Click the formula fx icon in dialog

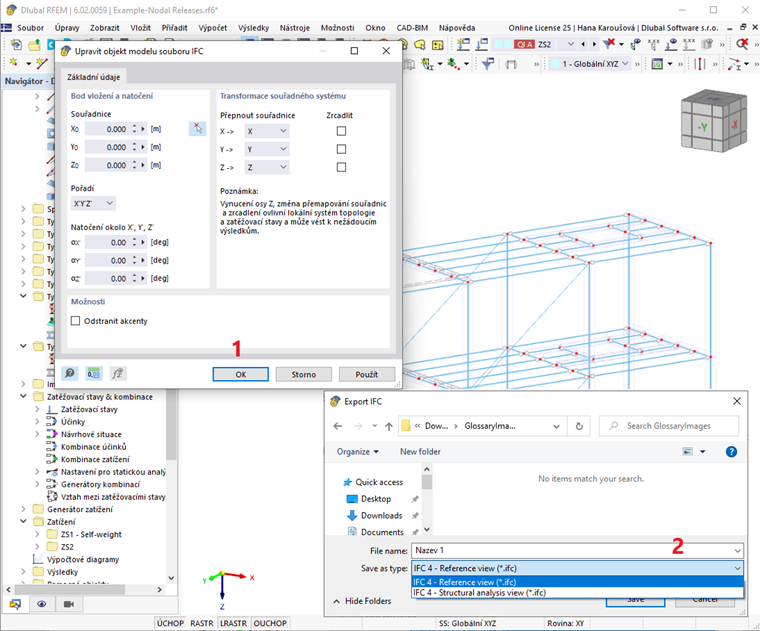click(x=118, y=373)
